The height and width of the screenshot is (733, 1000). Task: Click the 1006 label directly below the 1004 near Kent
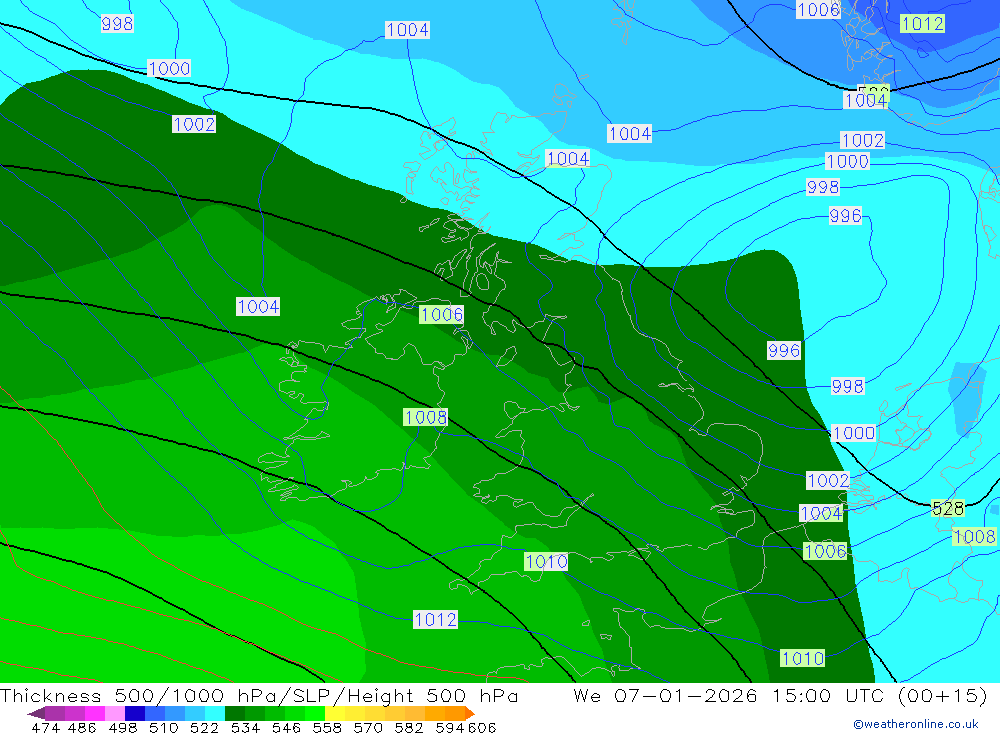(825, 551)
